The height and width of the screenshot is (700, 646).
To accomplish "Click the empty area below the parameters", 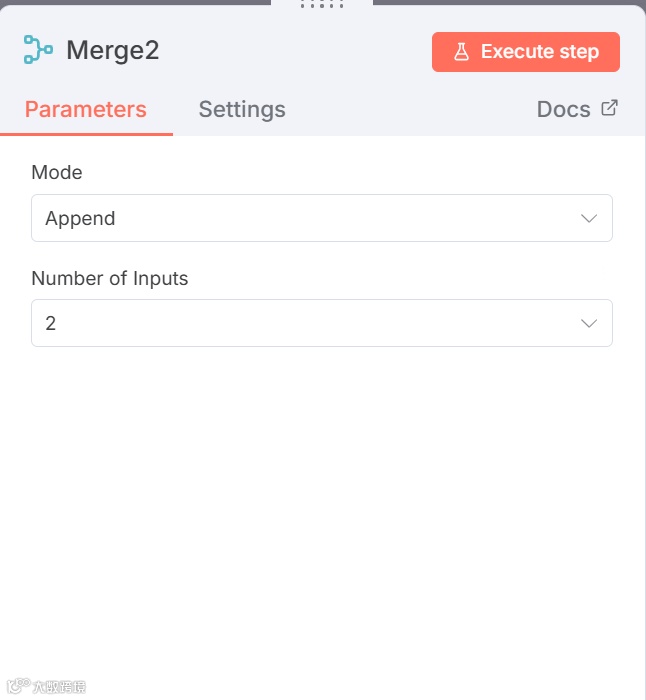I will click(322, 500).
